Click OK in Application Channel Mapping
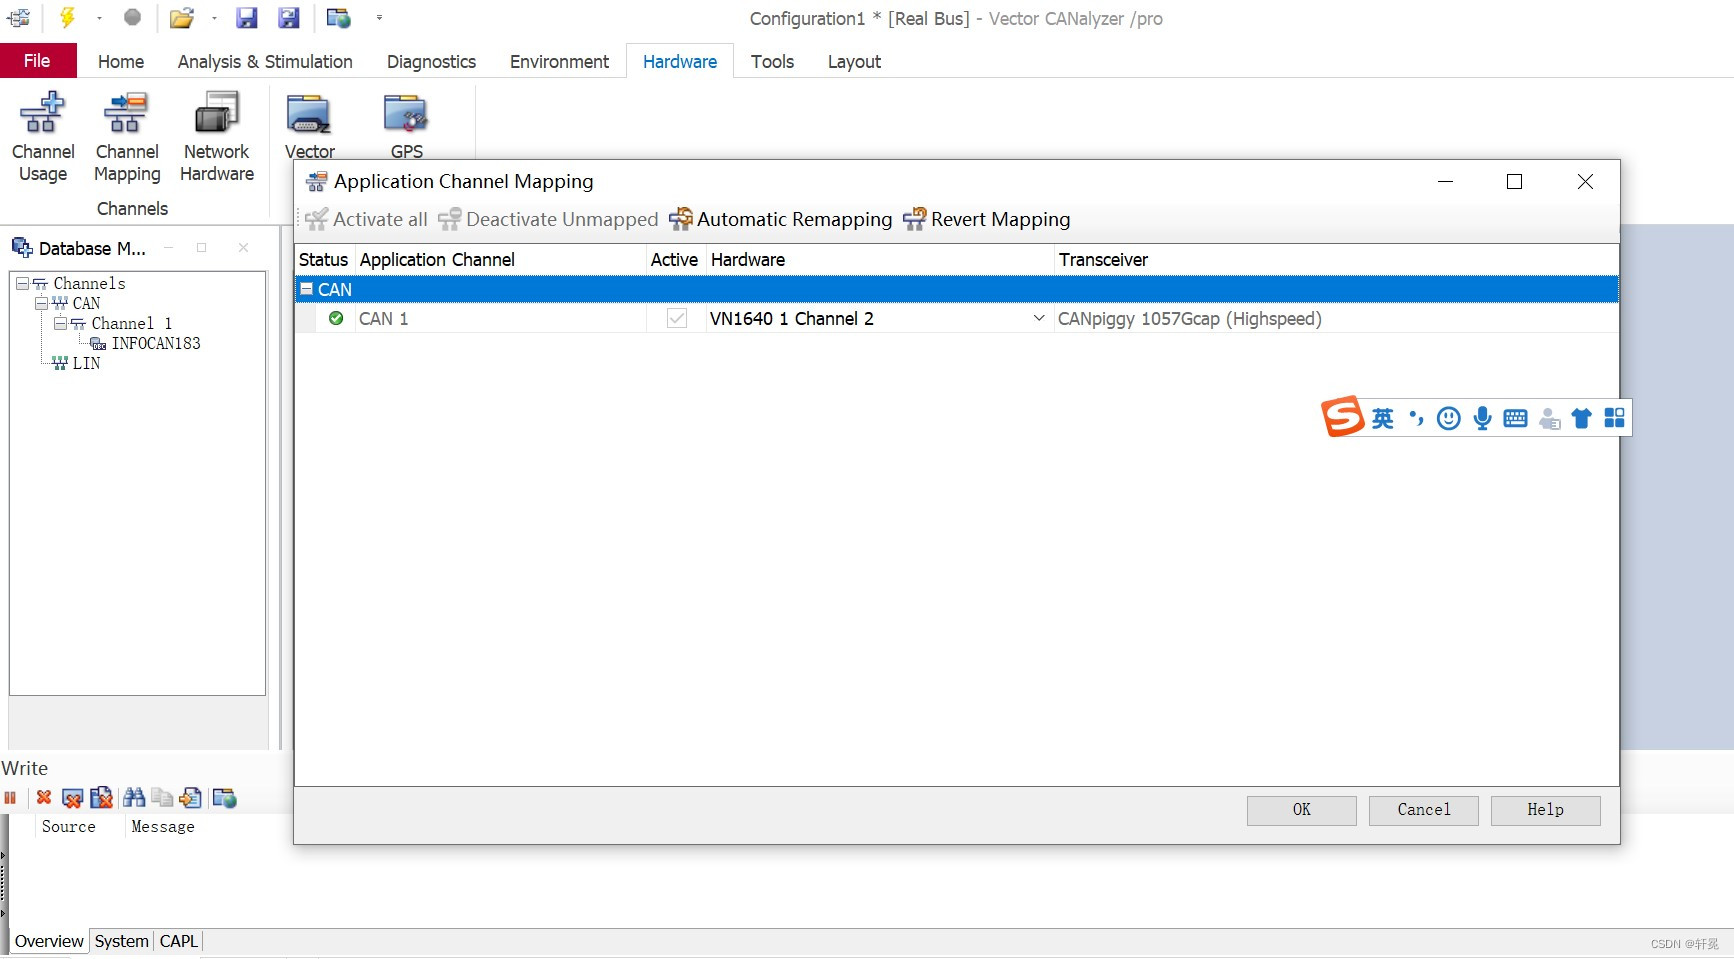Image resolution: width=1734 pixels, height=959 pixels. coord(1301,810)
